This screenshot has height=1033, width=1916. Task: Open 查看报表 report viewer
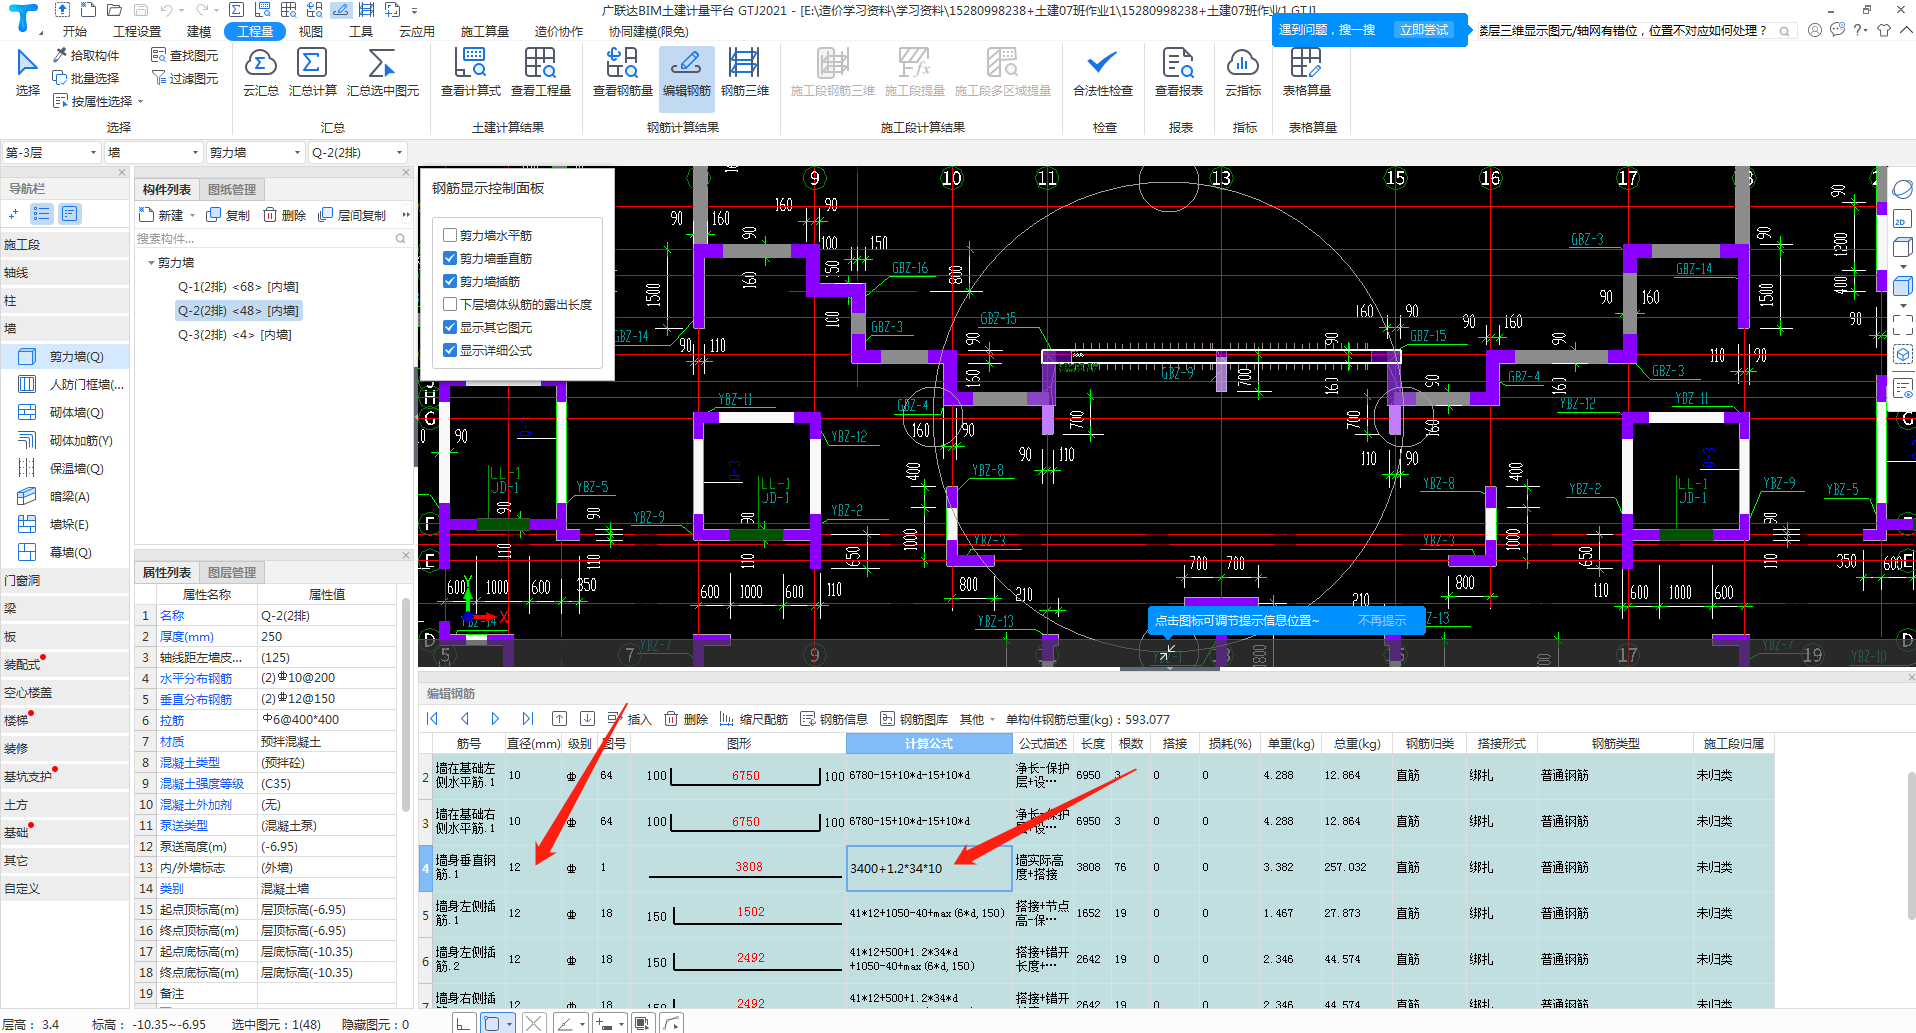coord(1178,72)
